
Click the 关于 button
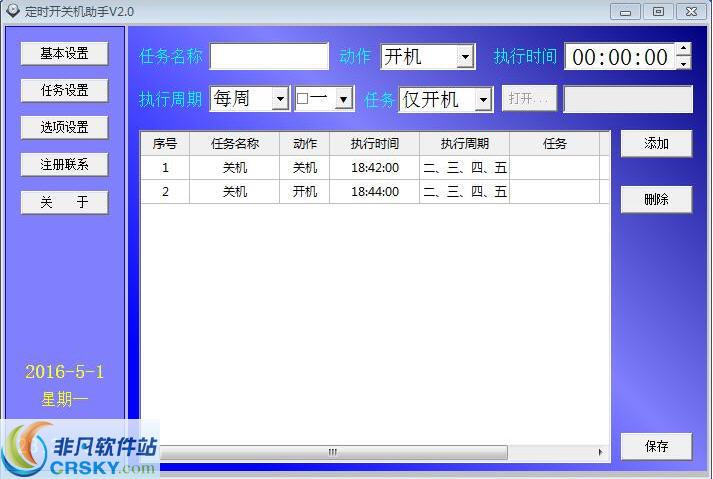tap(65, 202)
